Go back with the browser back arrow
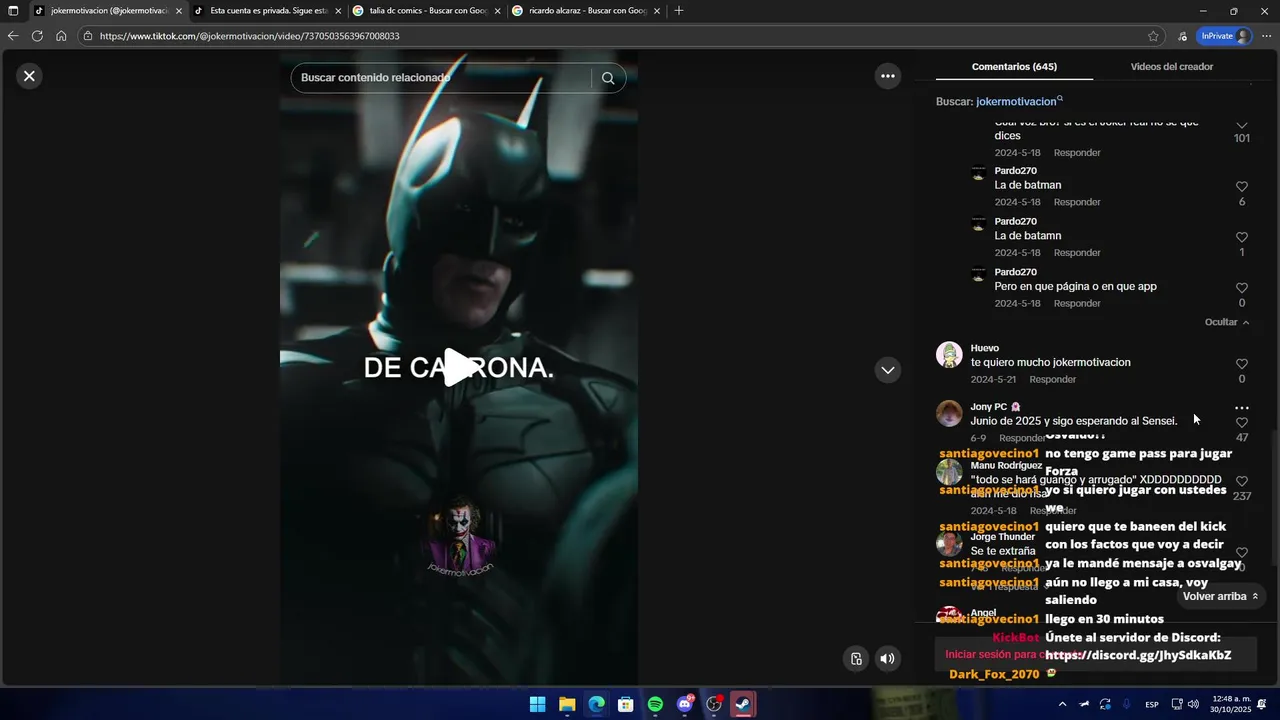This screenshot has height=720, width=1280. click(13, 36)
